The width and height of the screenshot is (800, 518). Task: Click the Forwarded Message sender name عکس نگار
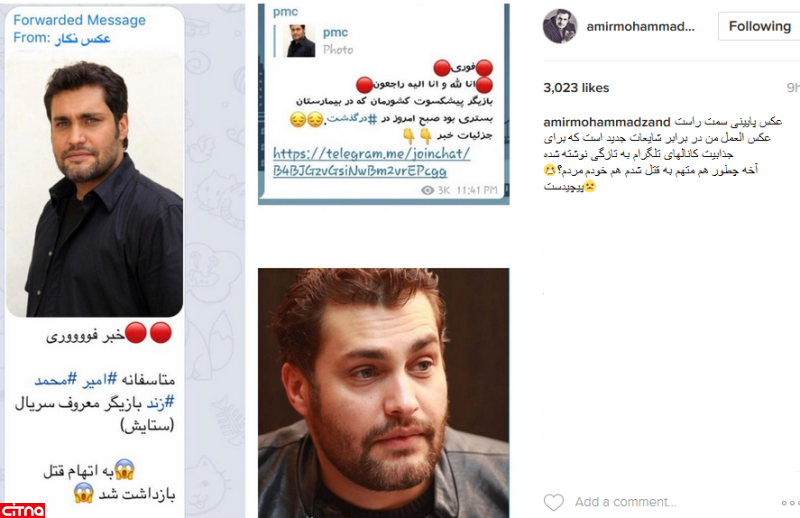[82, 38]
